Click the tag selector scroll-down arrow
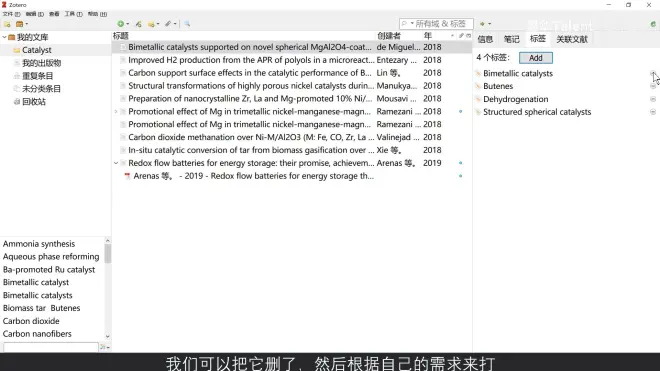The width and height of the screenshot is (660, 371). coord(108,336)
